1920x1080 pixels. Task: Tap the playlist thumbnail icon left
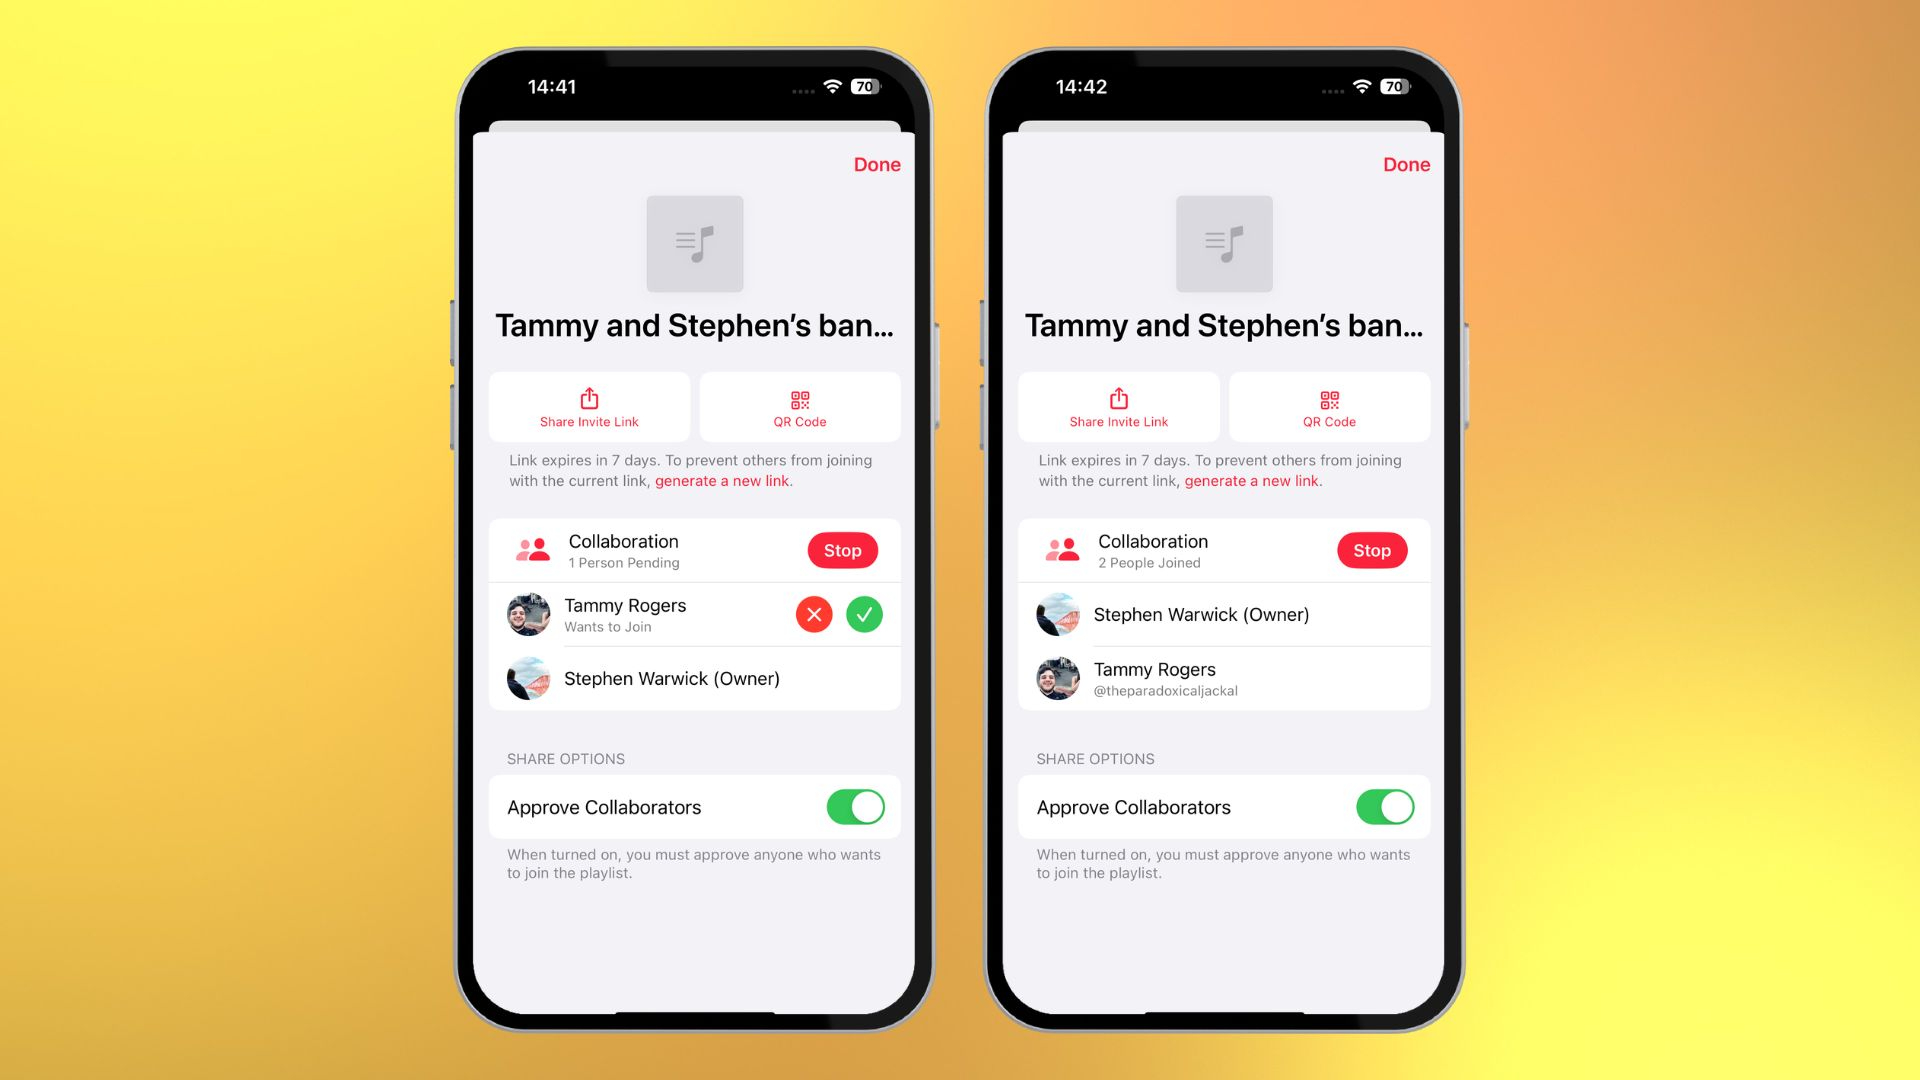click(696, 243)
